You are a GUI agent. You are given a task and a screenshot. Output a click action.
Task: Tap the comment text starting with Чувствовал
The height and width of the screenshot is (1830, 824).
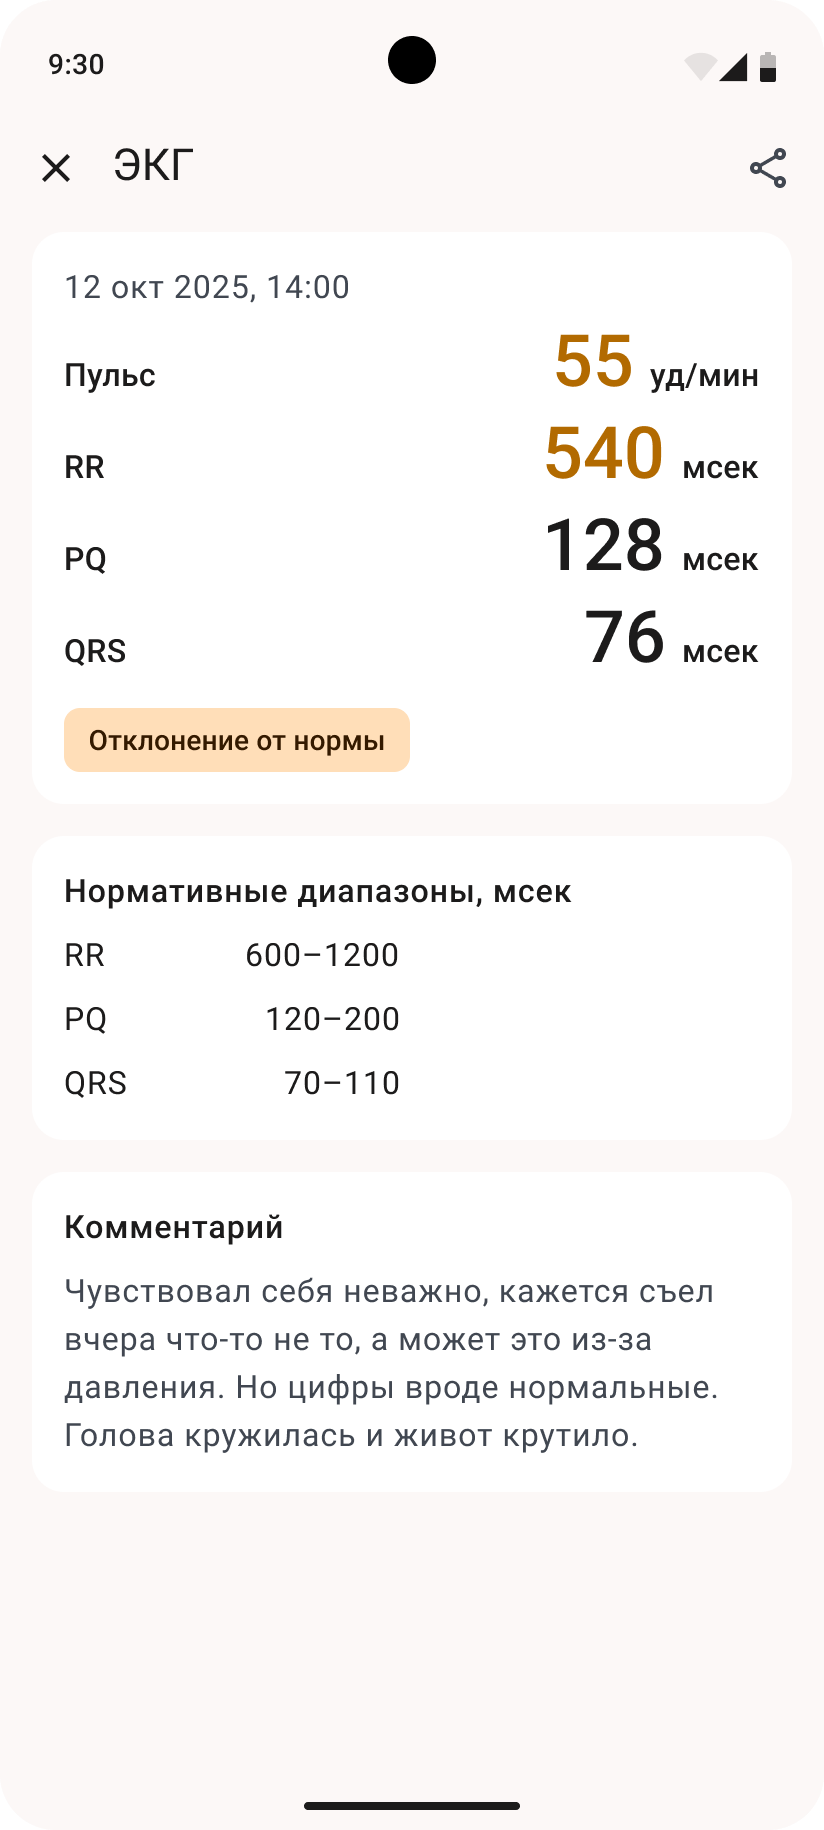392,1363
